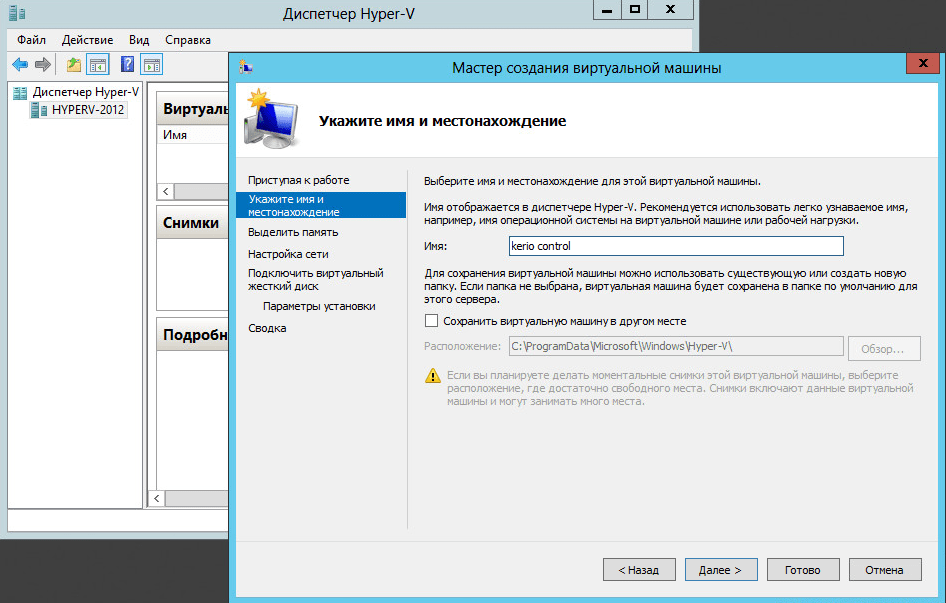This screenshot has width=946, height=603.
Task: Toggle the console tree pane toolbar icon
Action: coord(98,65)
